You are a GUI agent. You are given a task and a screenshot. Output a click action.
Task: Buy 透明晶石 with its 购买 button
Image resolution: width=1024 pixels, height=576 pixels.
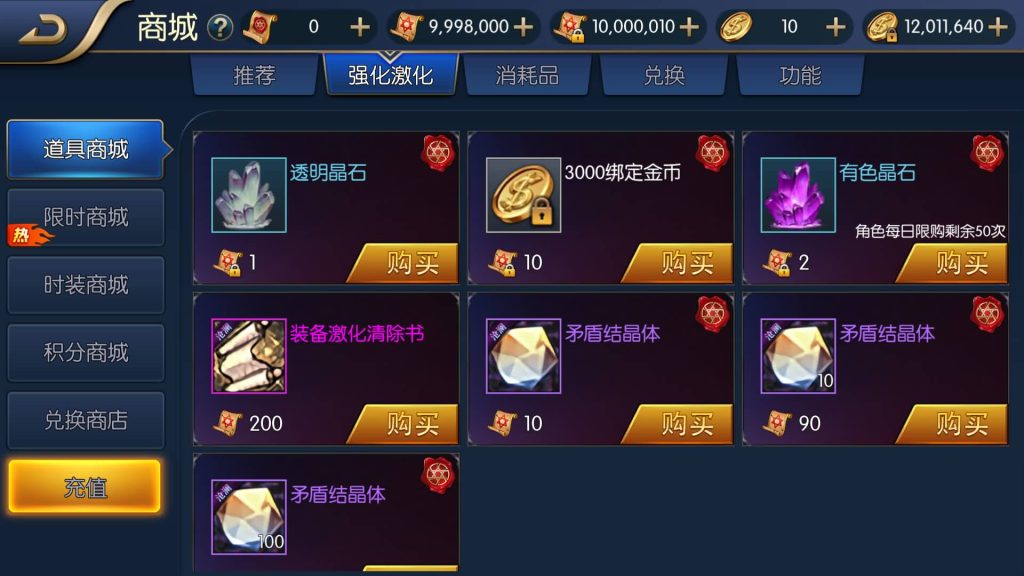403,263
